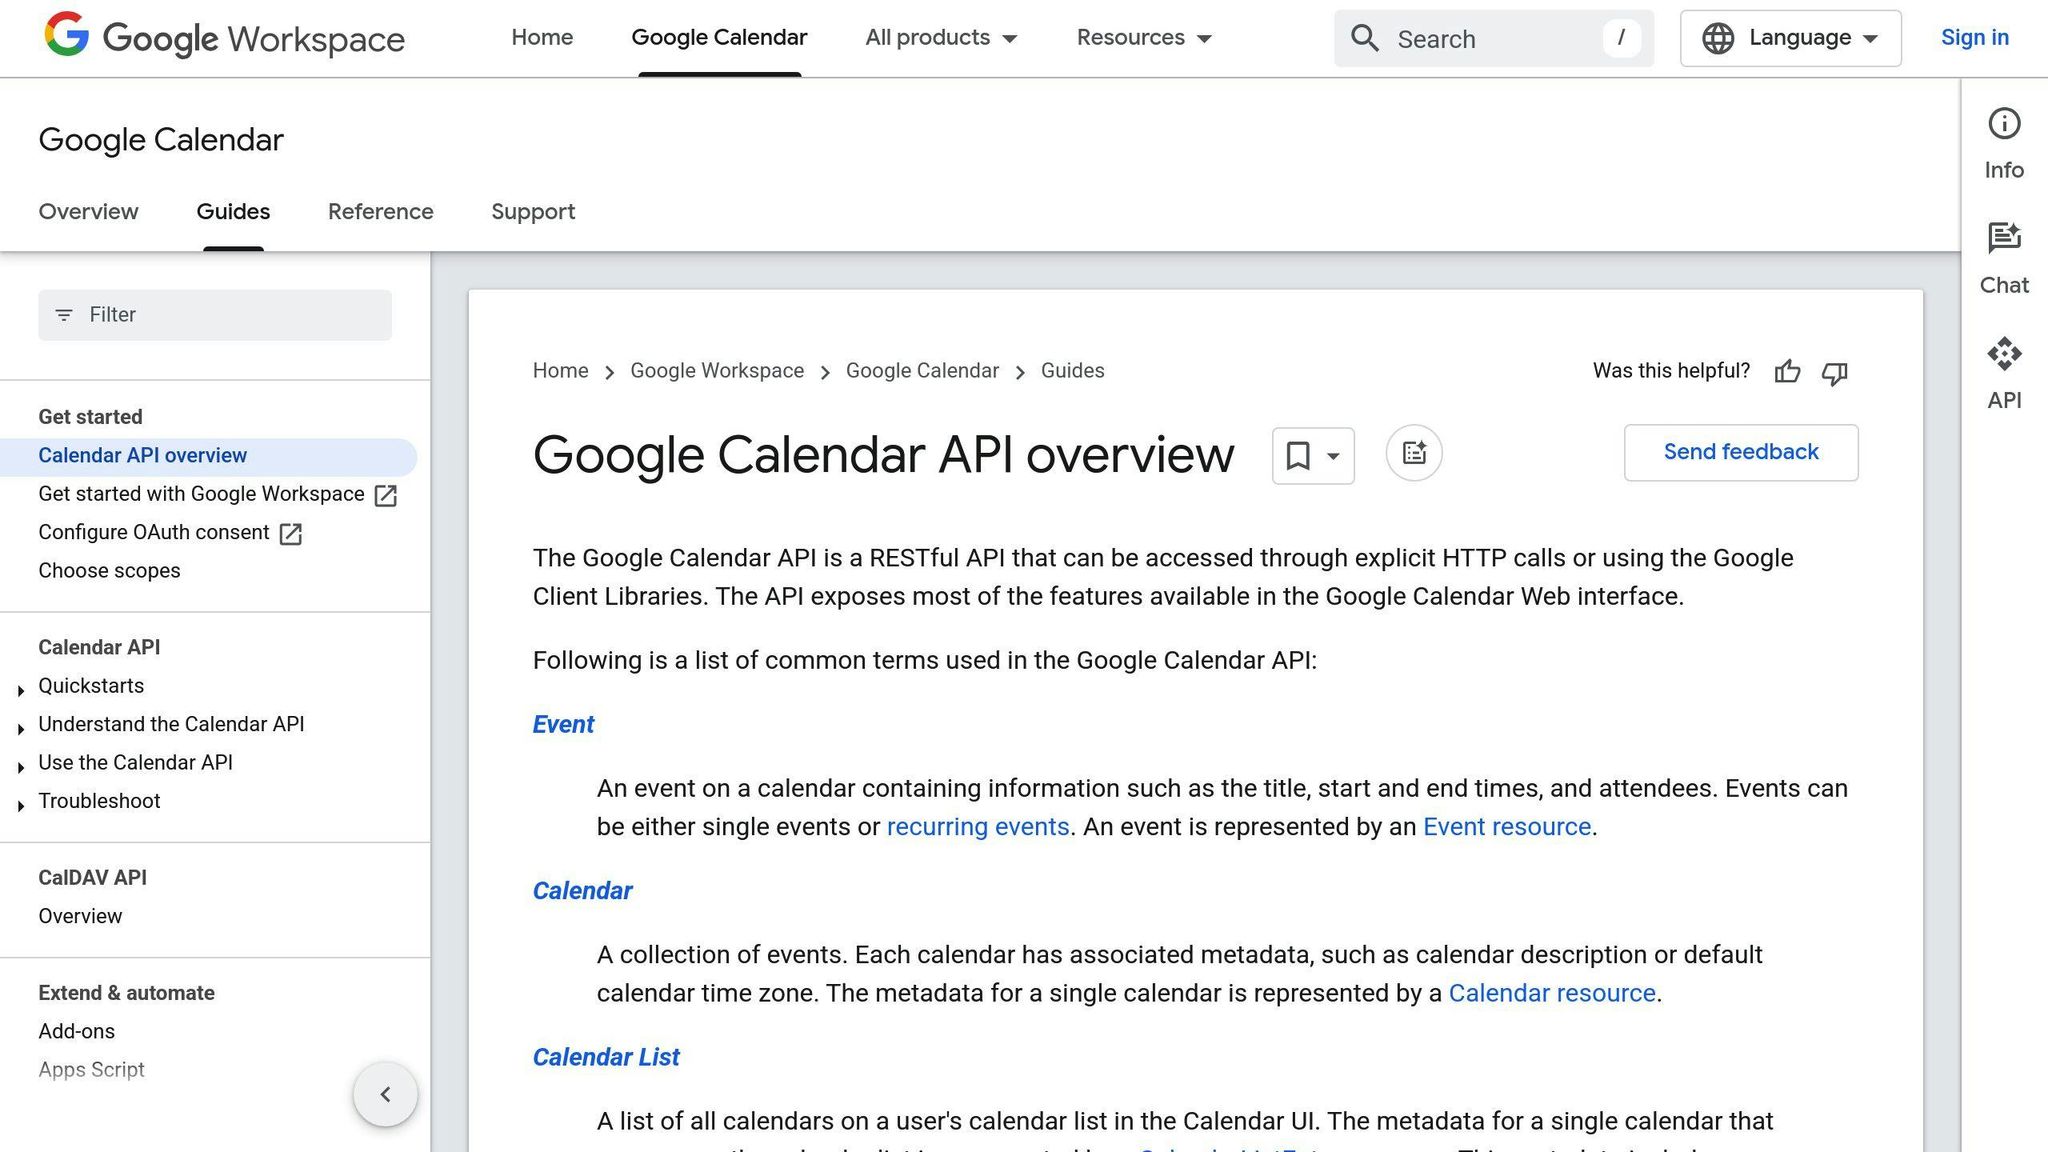Open the Info panel on the right rail

tap(2003, 124)
